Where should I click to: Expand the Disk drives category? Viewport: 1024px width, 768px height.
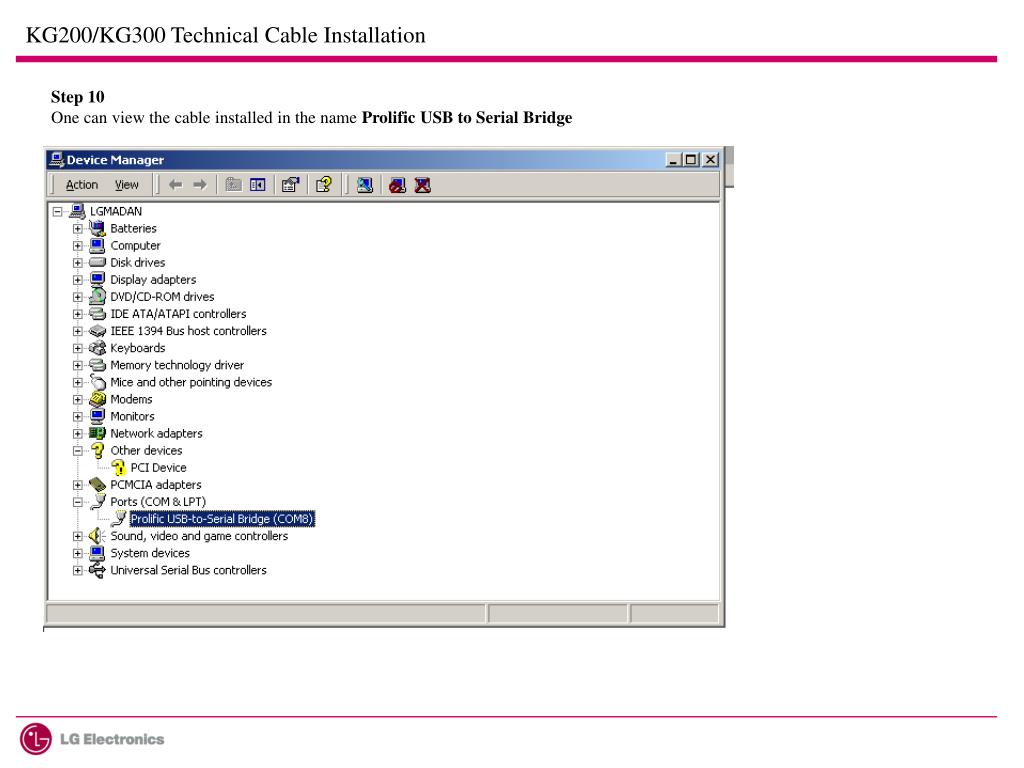pyautogui.click(x=78, y=263)
